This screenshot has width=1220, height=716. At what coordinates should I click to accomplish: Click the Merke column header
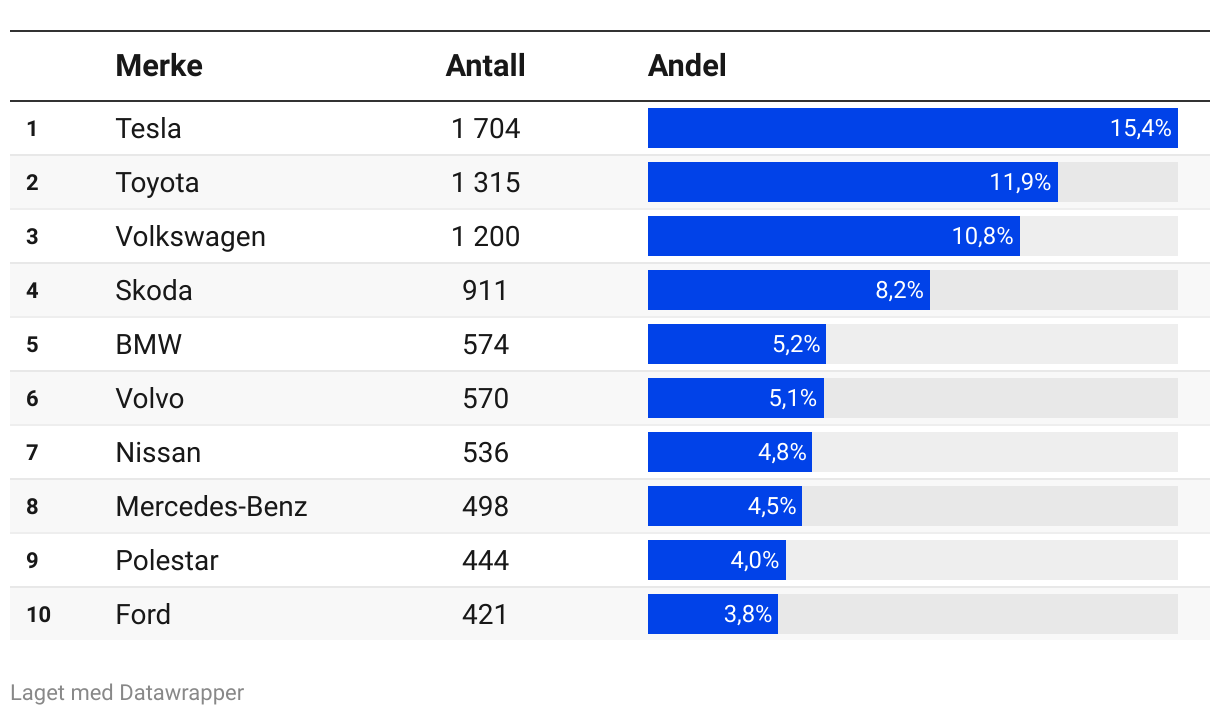(x=159, y=66)
